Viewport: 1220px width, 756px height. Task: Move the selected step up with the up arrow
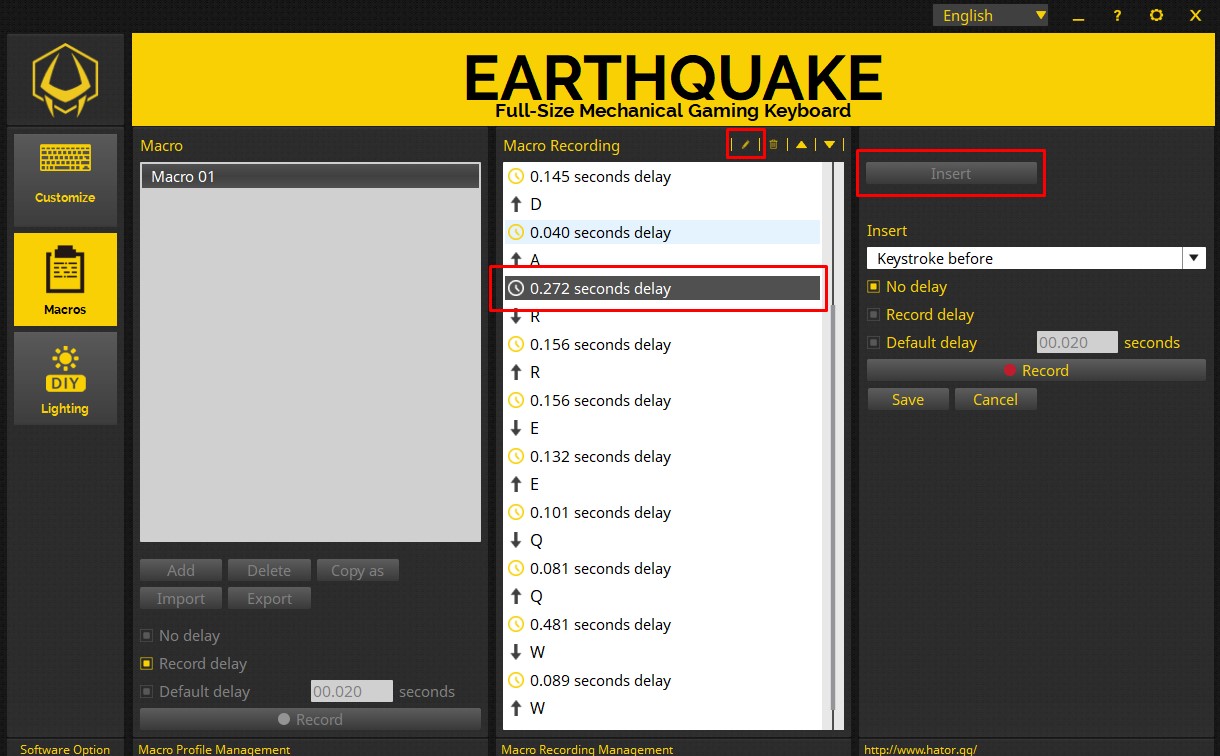pyautogui.click(x=801, y=145)
